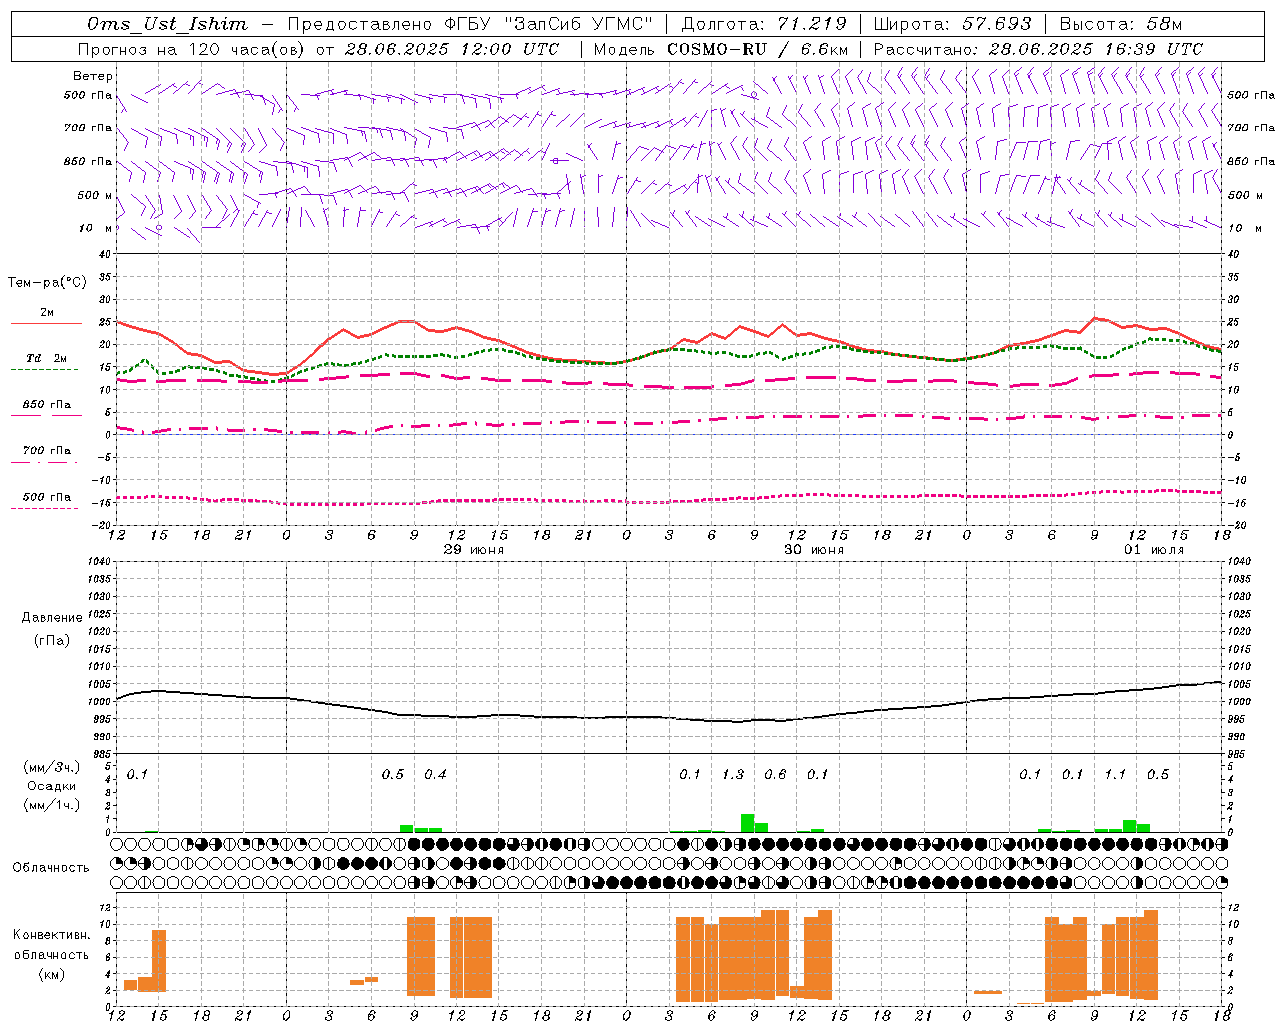Click the longitude value Долгота: 71.219
The height and width of the screenshot is (1024, 1280).
point(764,24)
